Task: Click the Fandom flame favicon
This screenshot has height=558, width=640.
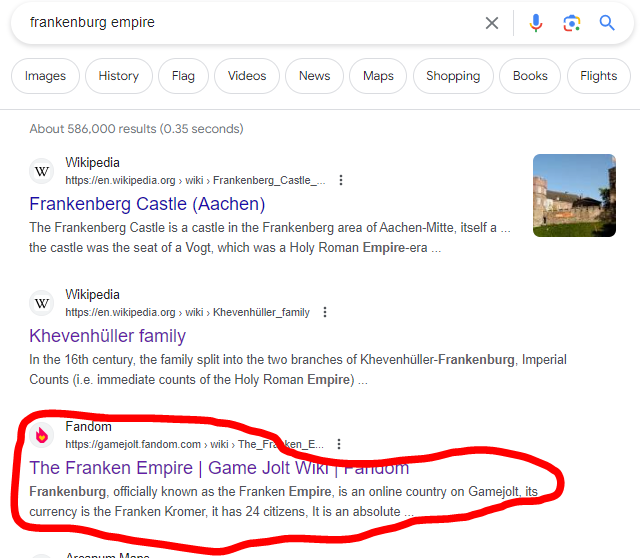Action: coord(42,435)
